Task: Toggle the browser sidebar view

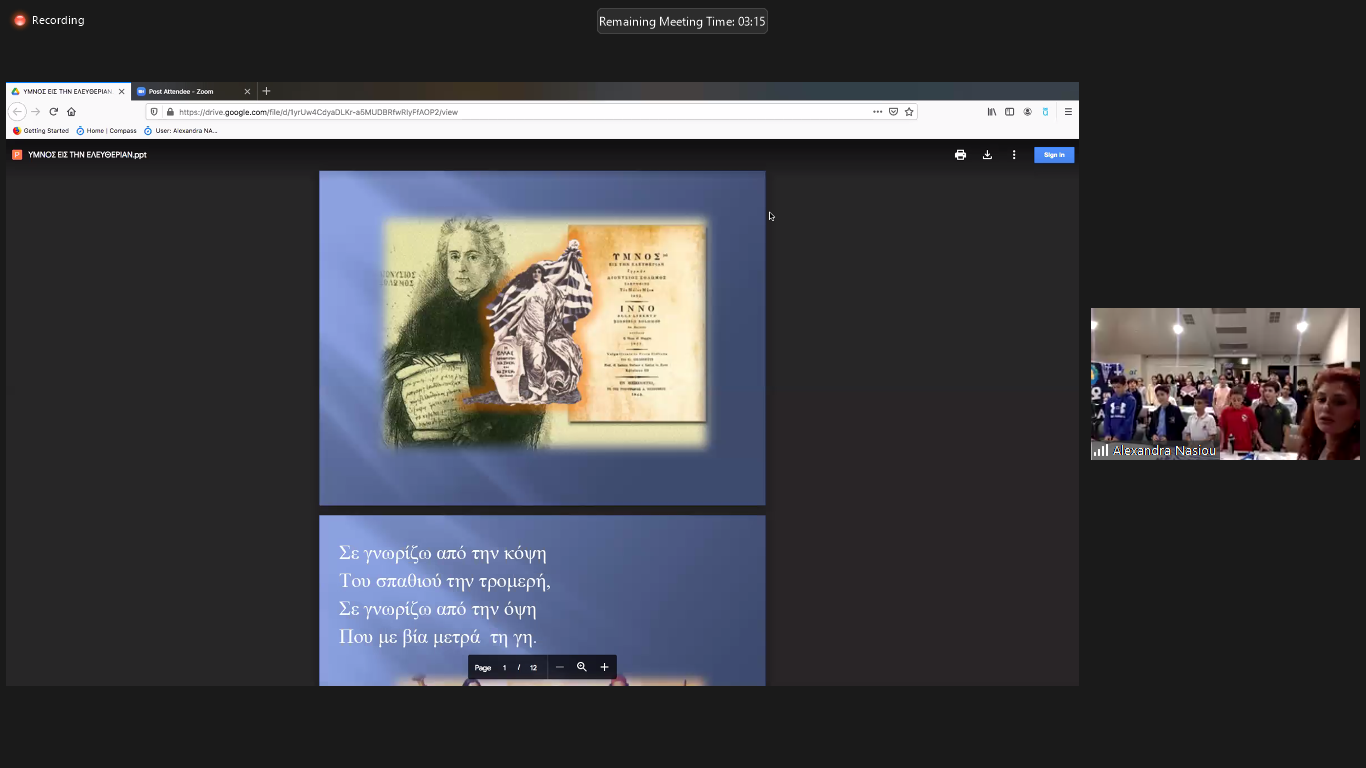Action: (x=1009, y=112)
